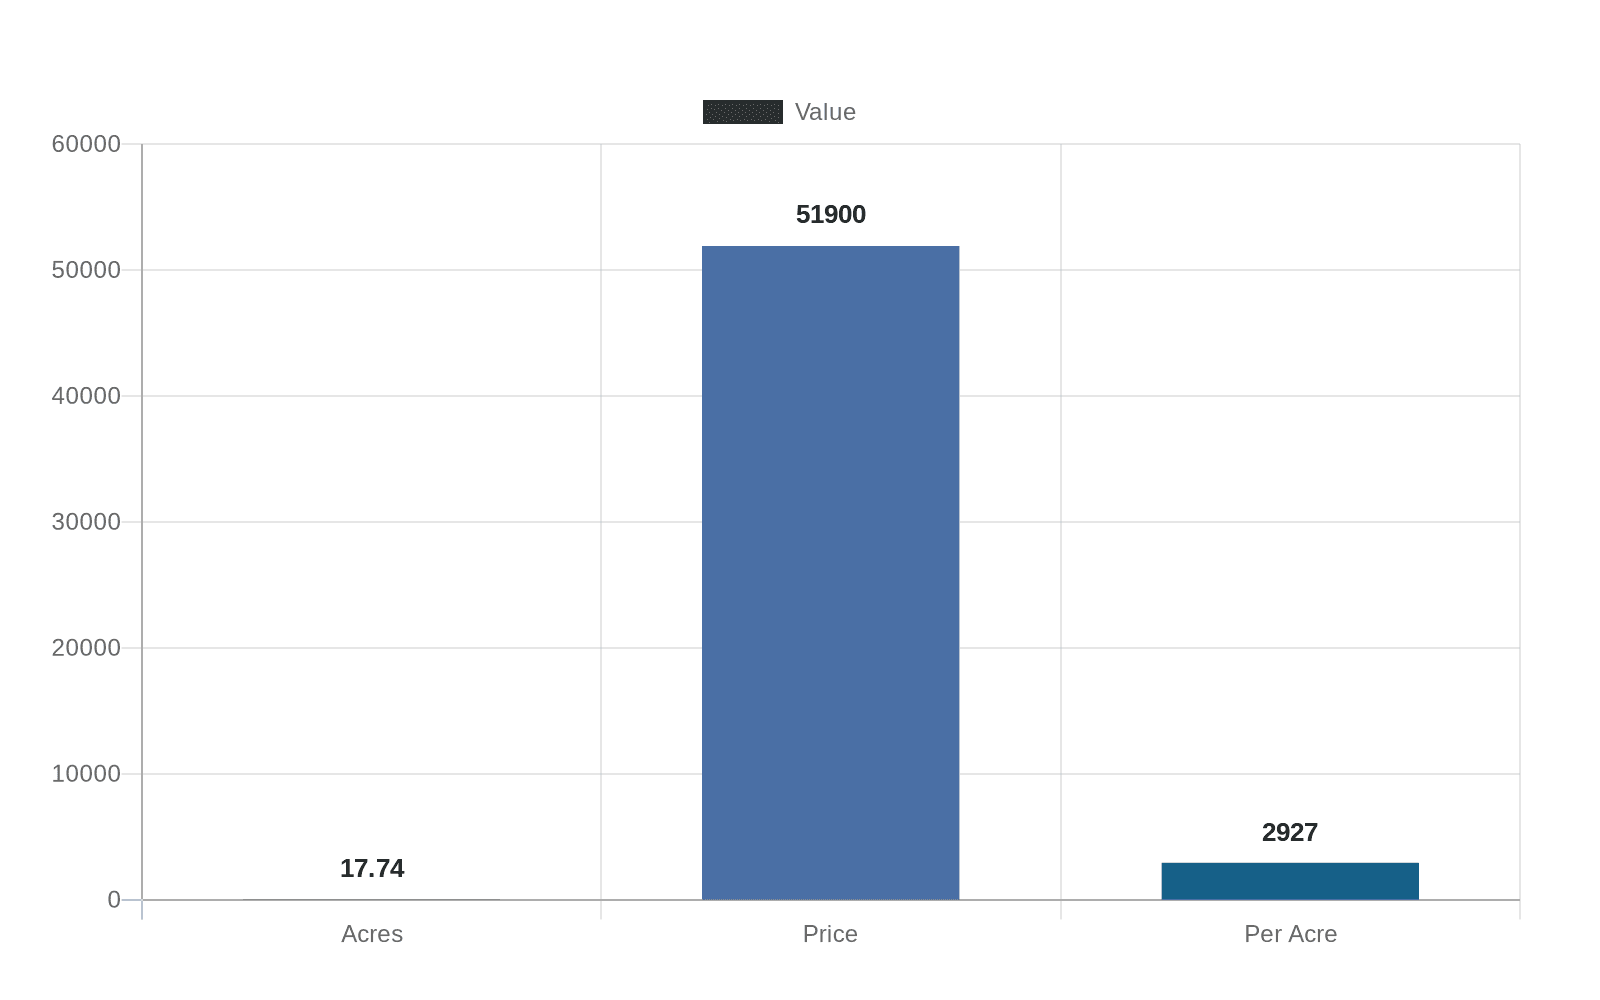Image resolution: width=1600 pixels, height=1000 pixels.
Task: Toggle the Value dataset legend label
Action: 825,112
